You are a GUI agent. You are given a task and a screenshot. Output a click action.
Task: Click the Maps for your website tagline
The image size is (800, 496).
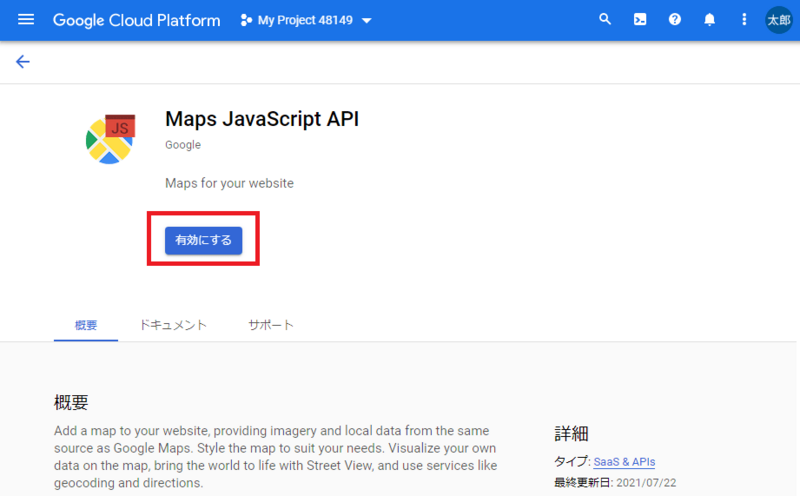pyautogui.click(x=229, y=183)
